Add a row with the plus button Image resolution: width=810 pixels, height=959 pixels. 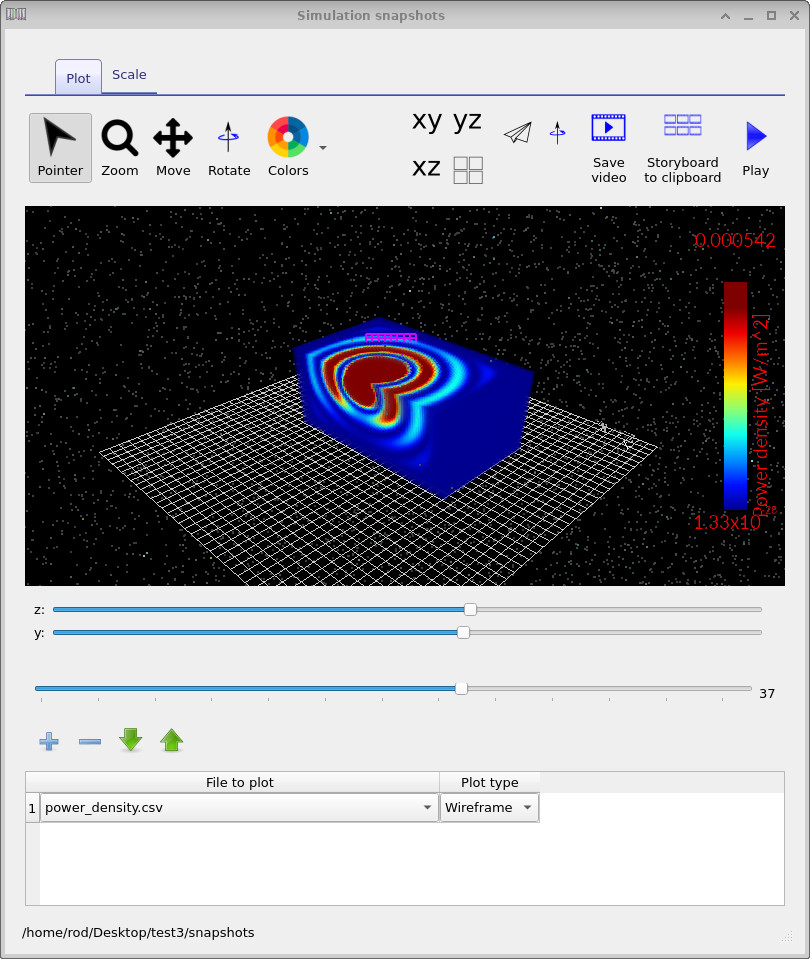48,741
